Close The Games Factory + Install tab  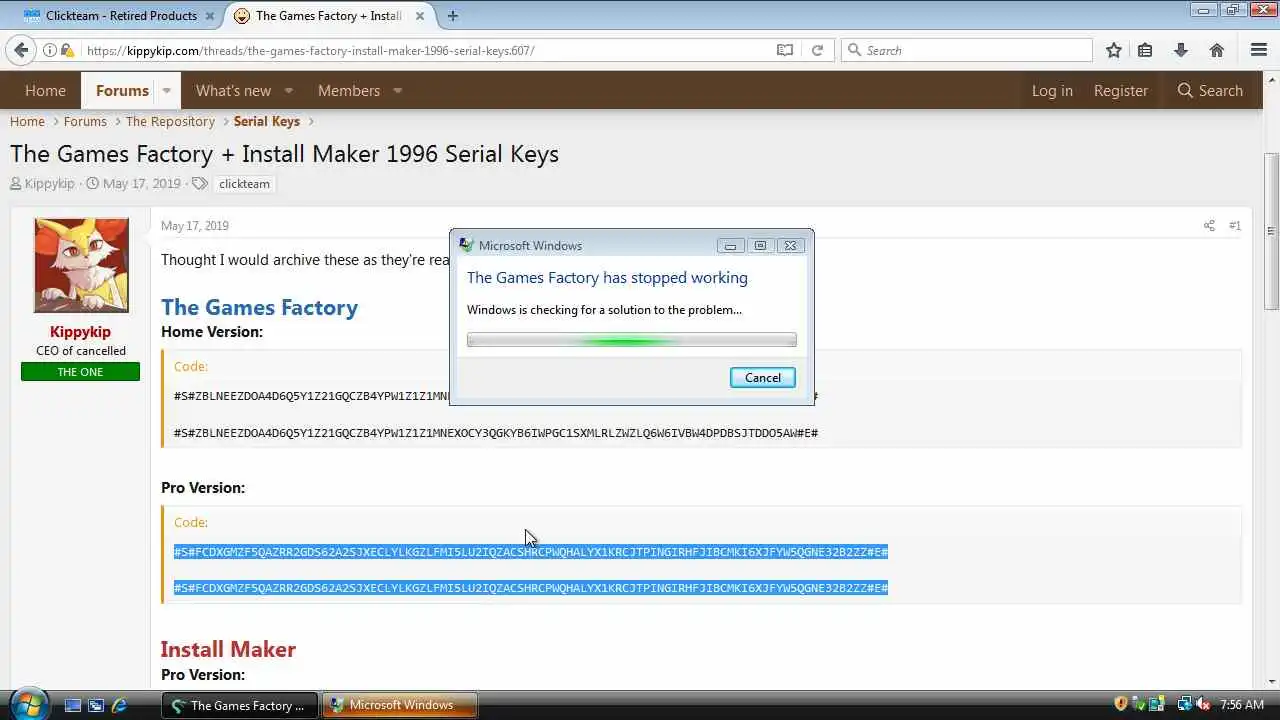pyautogui.click(x=420, y=16)
